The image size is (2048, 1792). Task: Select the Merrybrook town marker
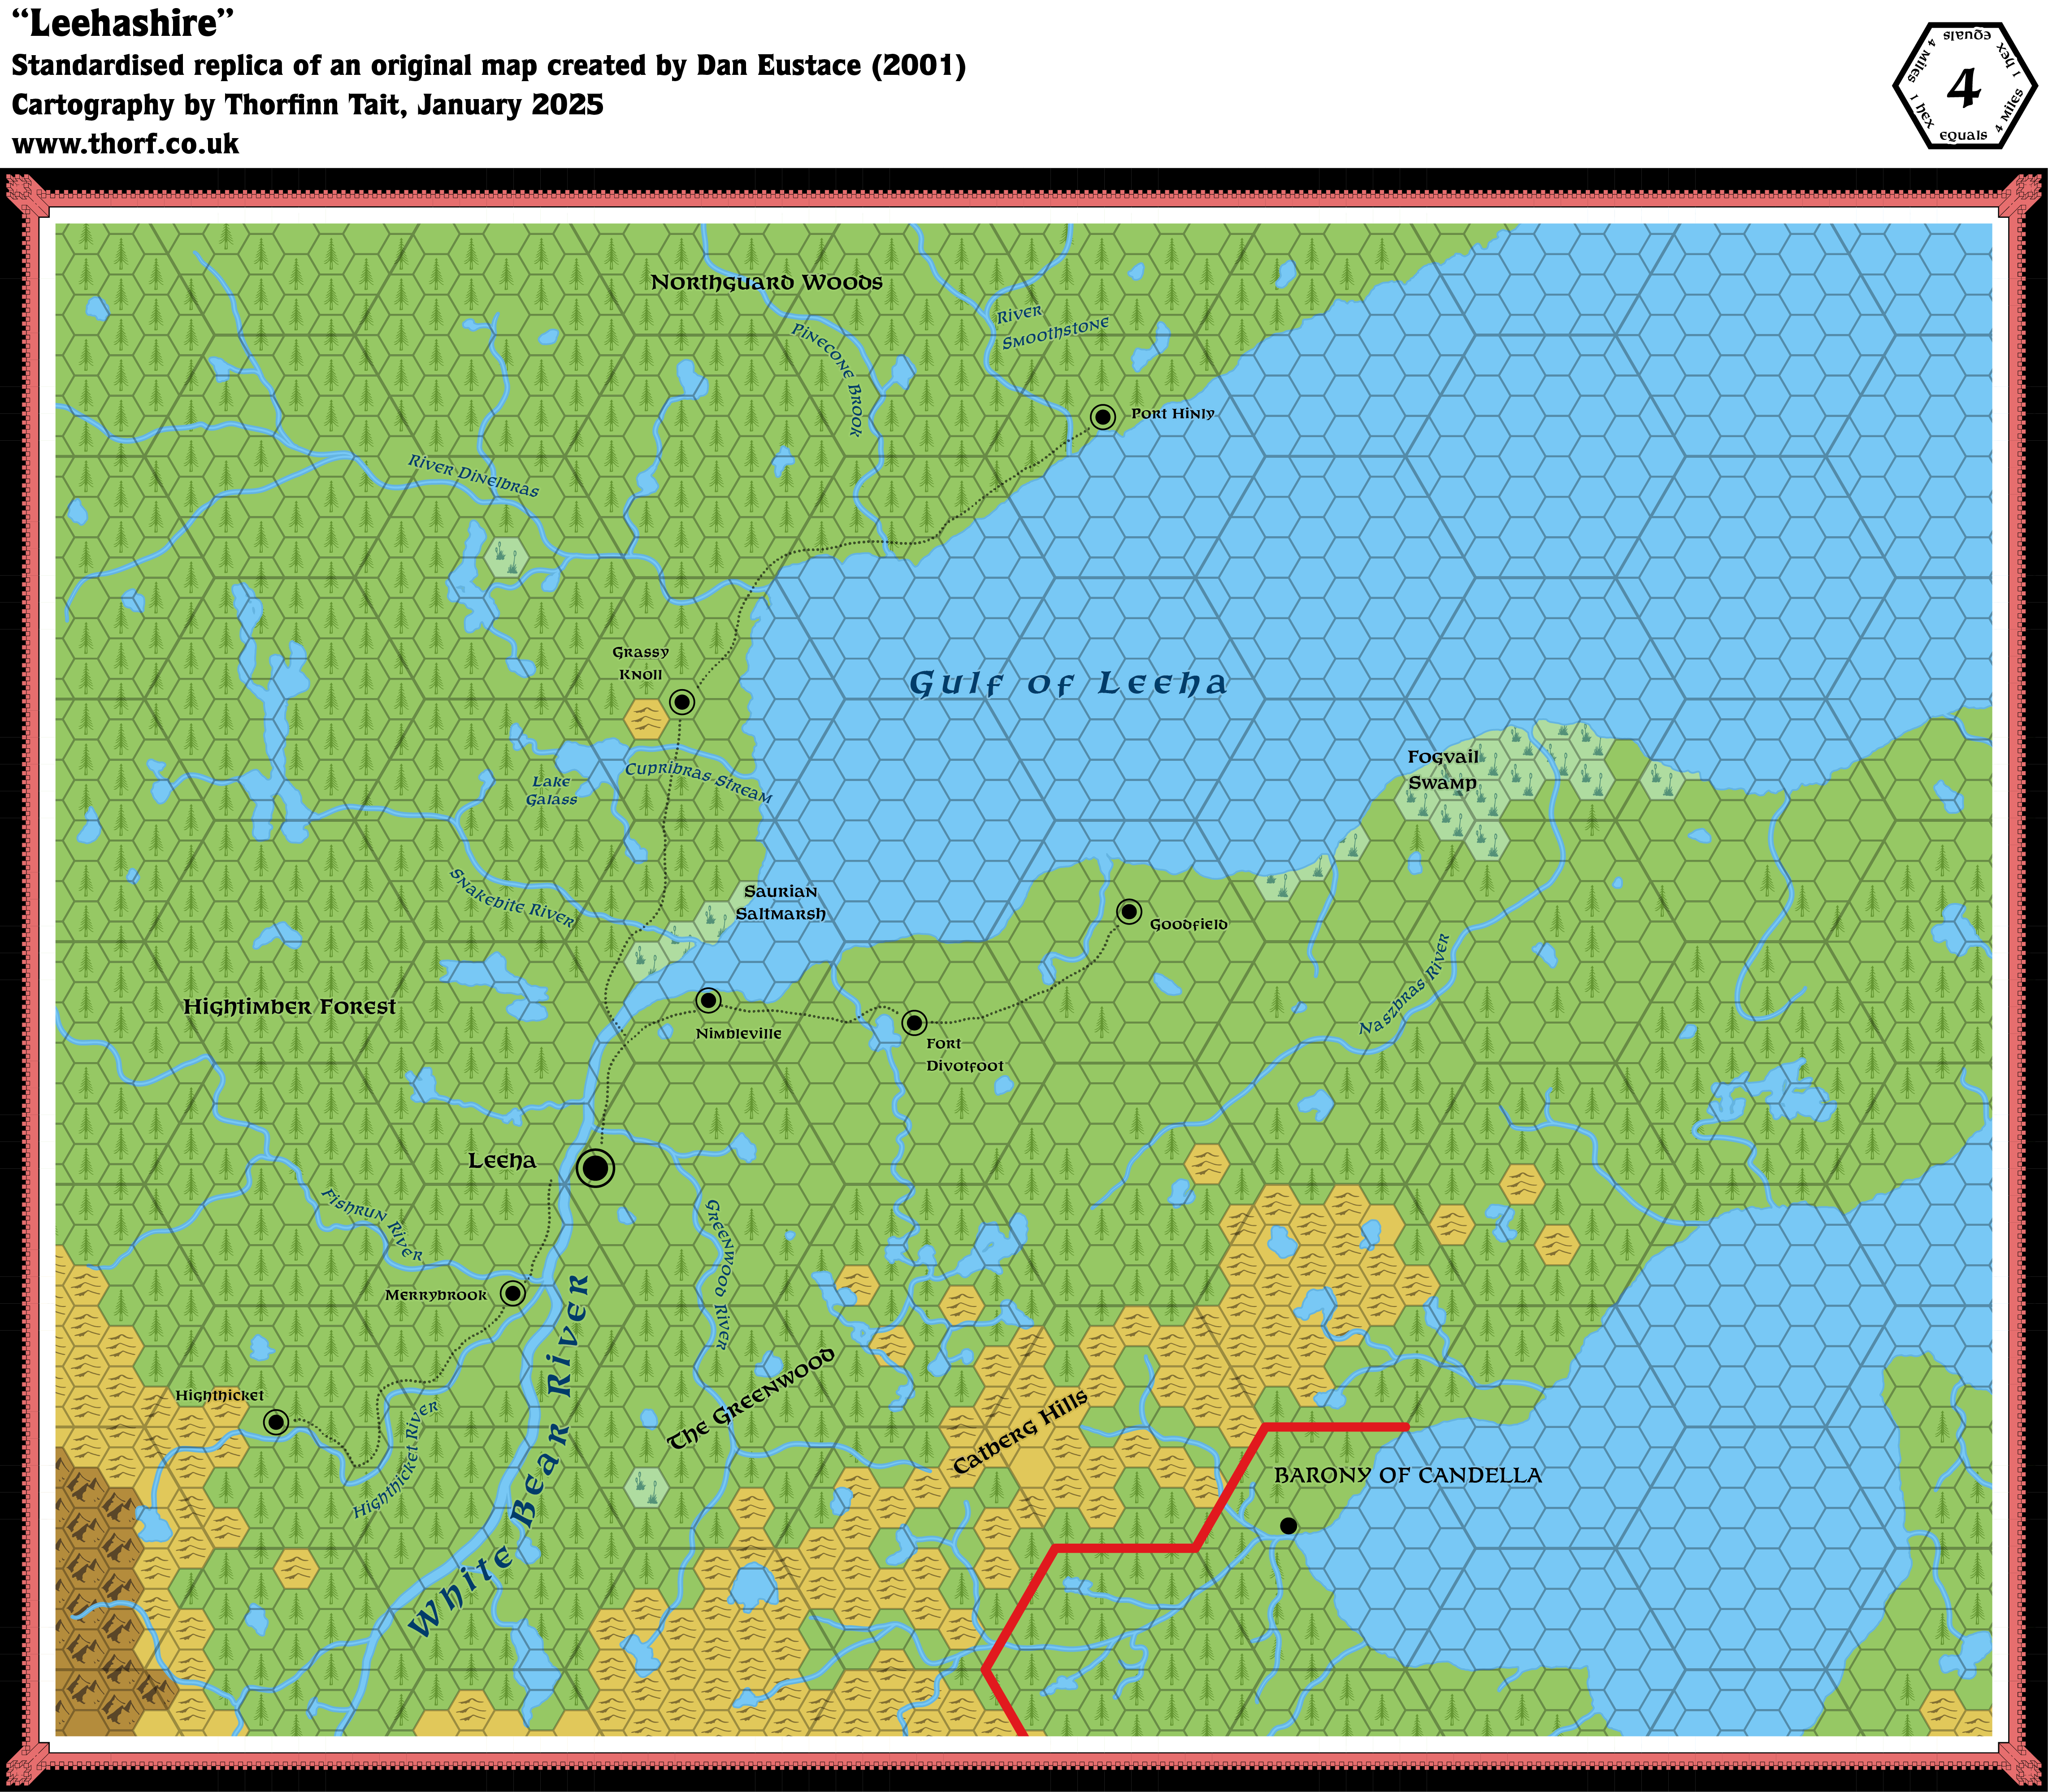(512, 1293)
